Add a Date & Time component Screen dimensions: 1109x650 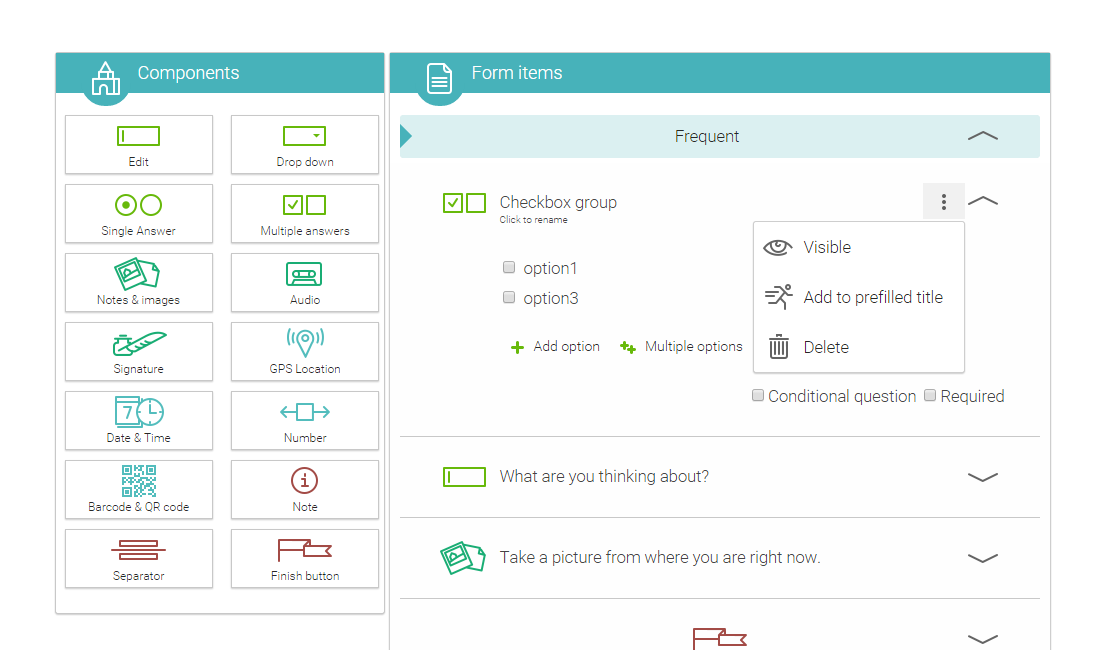139,420
